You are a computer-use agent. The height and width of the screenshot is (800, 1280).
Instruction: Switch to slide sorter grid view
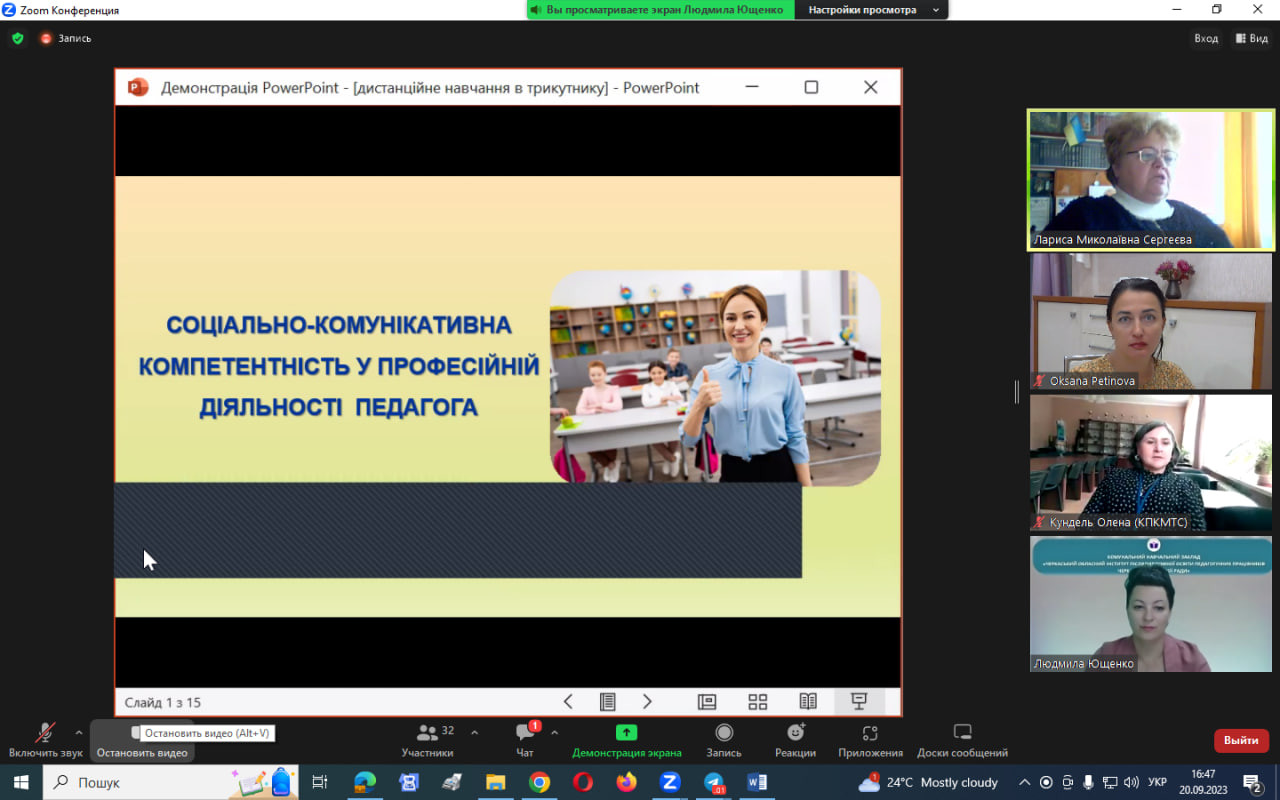(x=757, y=702)
